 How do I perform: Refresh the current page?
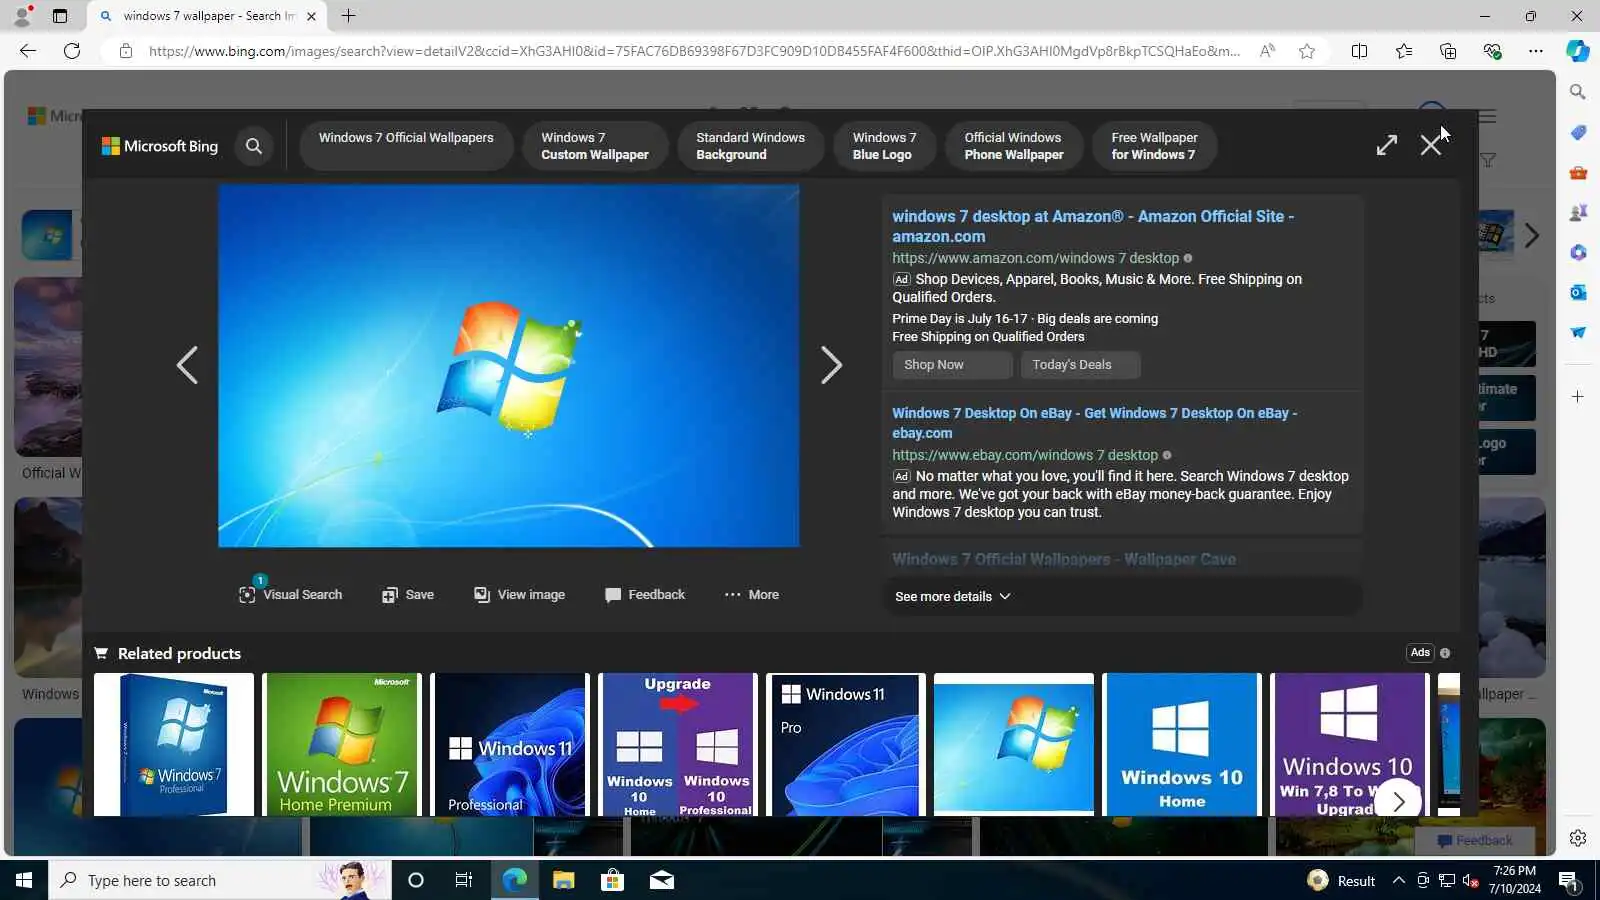[x=72, y=51]
